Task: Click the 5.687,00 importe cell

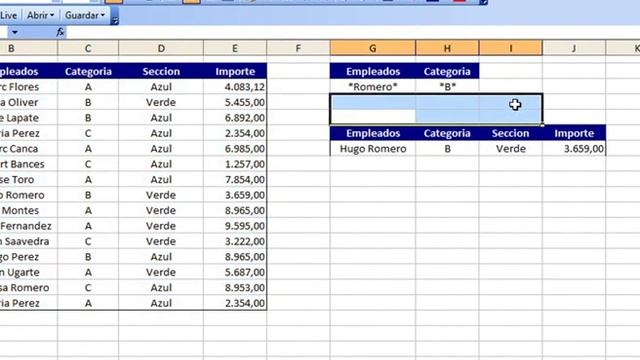Action: (235, 272)
